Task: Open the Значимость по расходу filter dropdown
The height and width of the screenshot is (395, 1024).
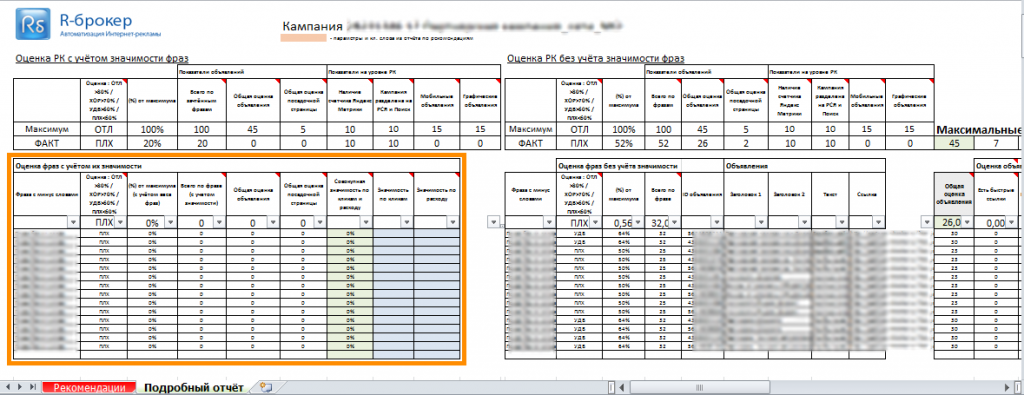Action: click(x=451, y=223)
